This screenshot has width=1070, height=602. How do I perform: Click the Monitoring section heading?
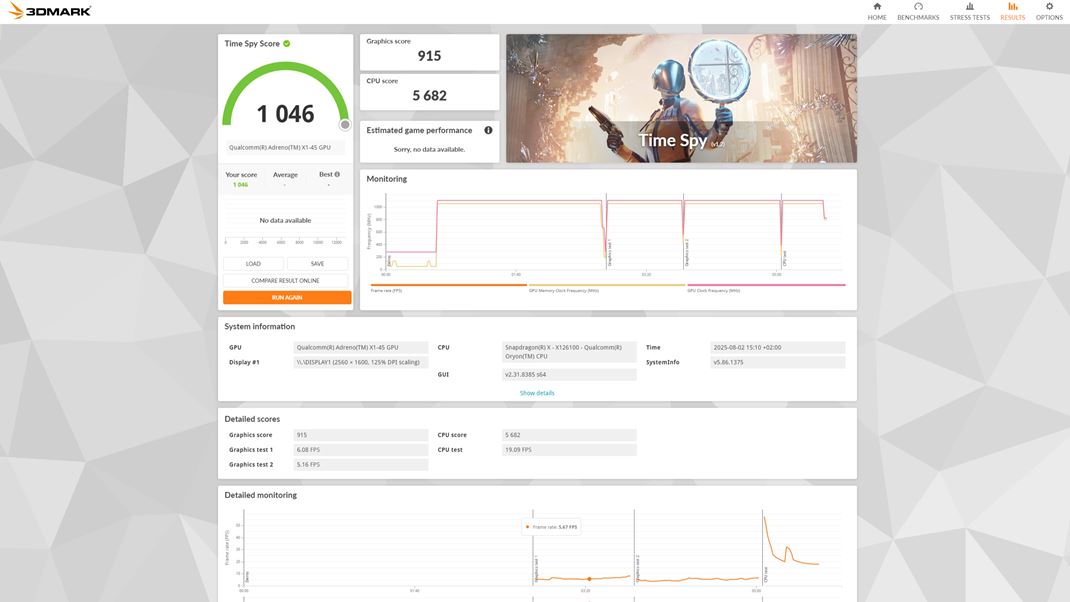coord(386,179)
